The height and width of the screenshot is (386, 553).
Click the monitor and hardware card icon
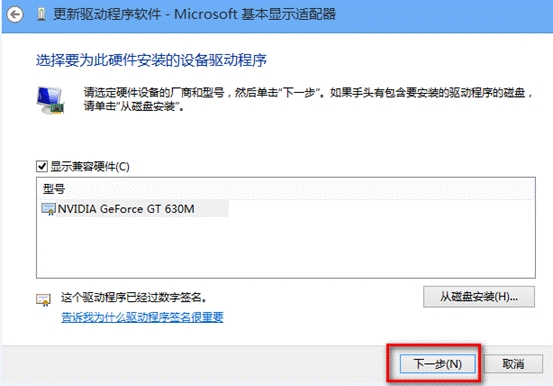[x=50, y=100]
